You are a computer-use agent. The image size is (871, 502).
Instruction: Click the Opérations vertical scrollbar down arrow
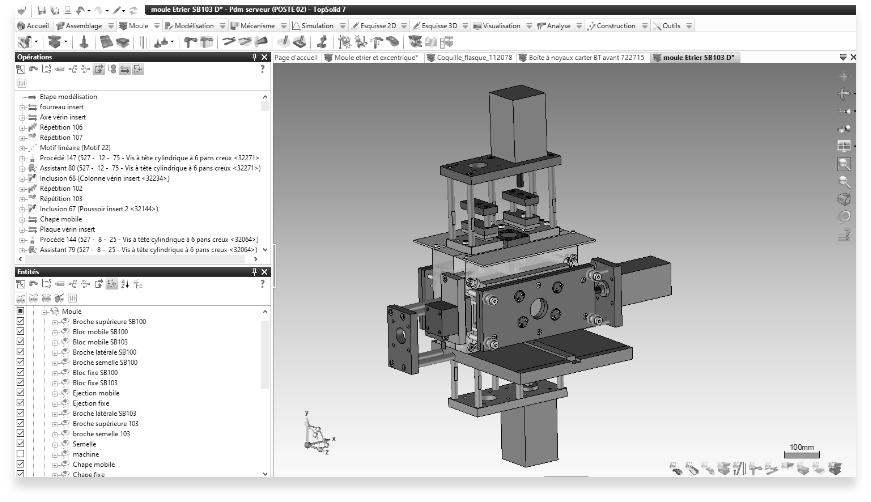[265, 250]
